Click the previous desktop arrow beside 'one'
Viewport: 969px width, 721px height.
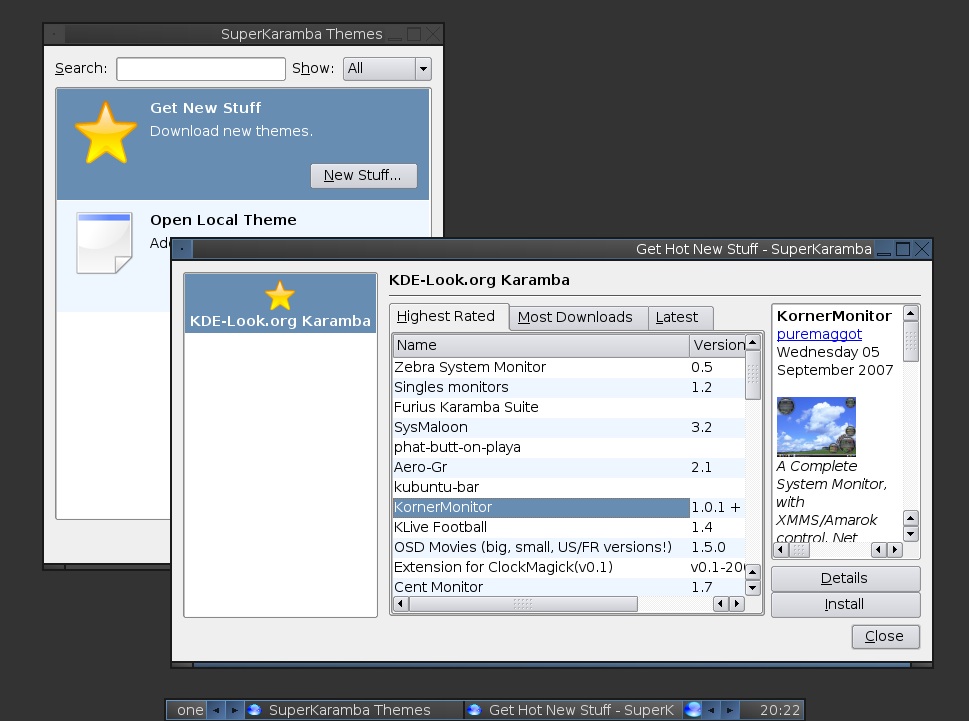(216, 710)
